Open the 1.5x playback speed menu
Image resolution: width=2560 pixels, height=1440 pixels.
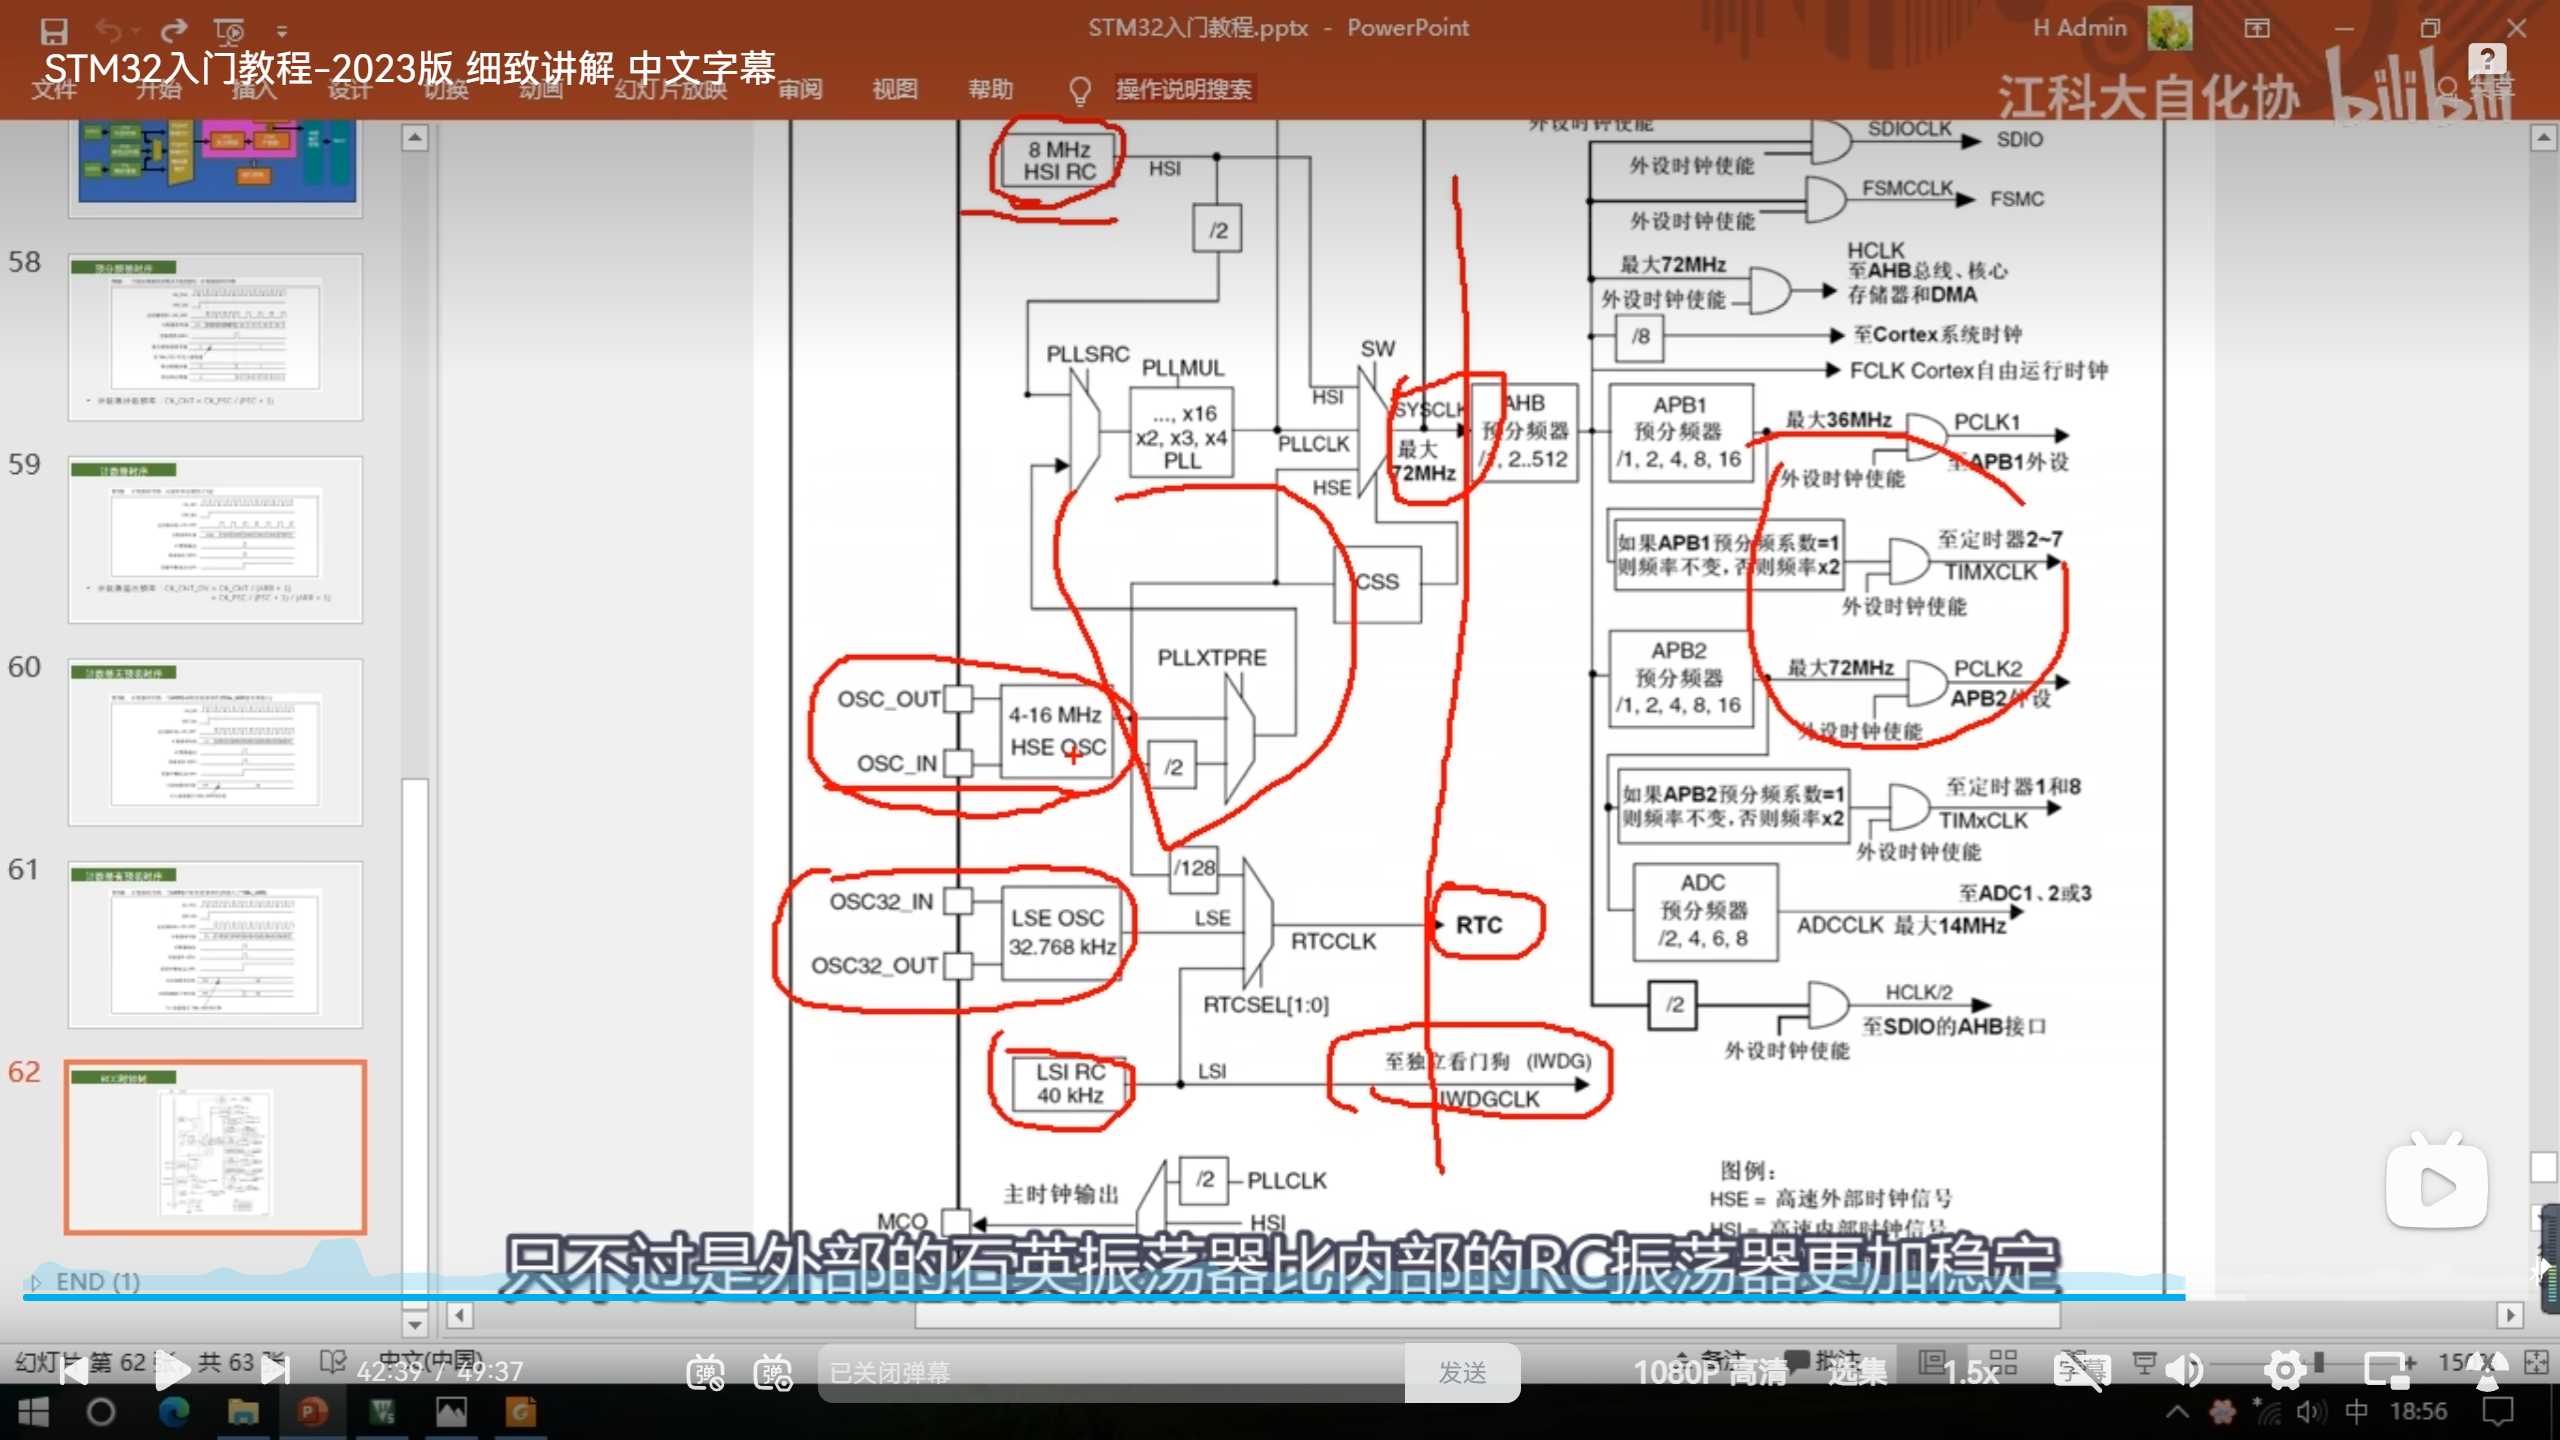click(x=1971, y=1372)
